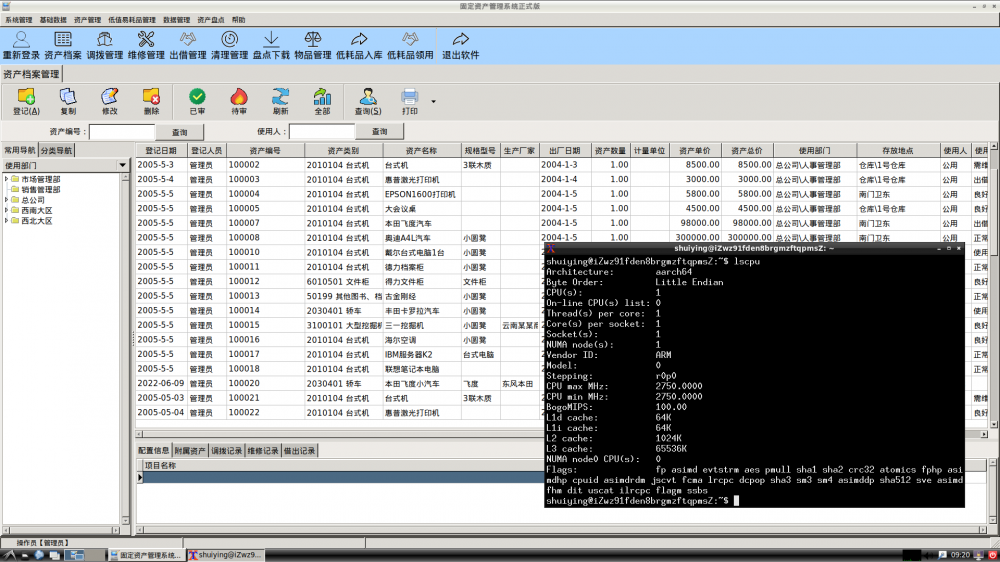1000x562 pixels.
Task: Click 低耗品入库 consumables stock-in icon
Action: click(359, 45)
